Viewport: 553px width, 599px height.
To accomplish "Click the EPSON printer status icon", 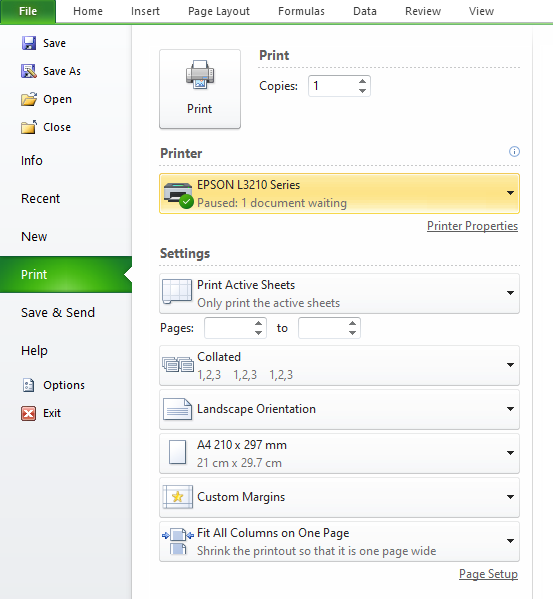I will [178, 195].
